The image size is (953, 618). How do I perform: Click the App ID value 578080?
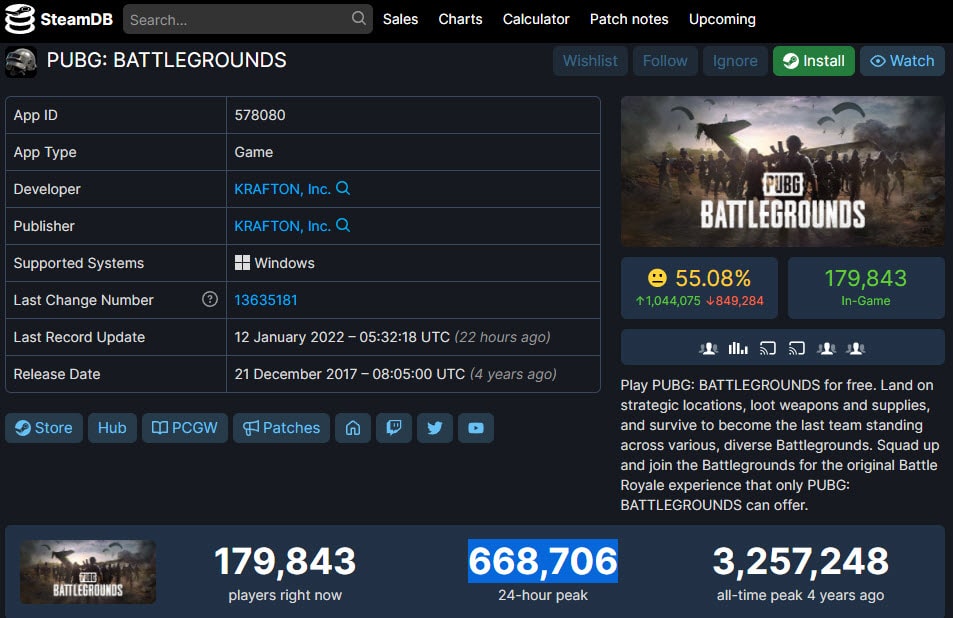pos(260,115)
